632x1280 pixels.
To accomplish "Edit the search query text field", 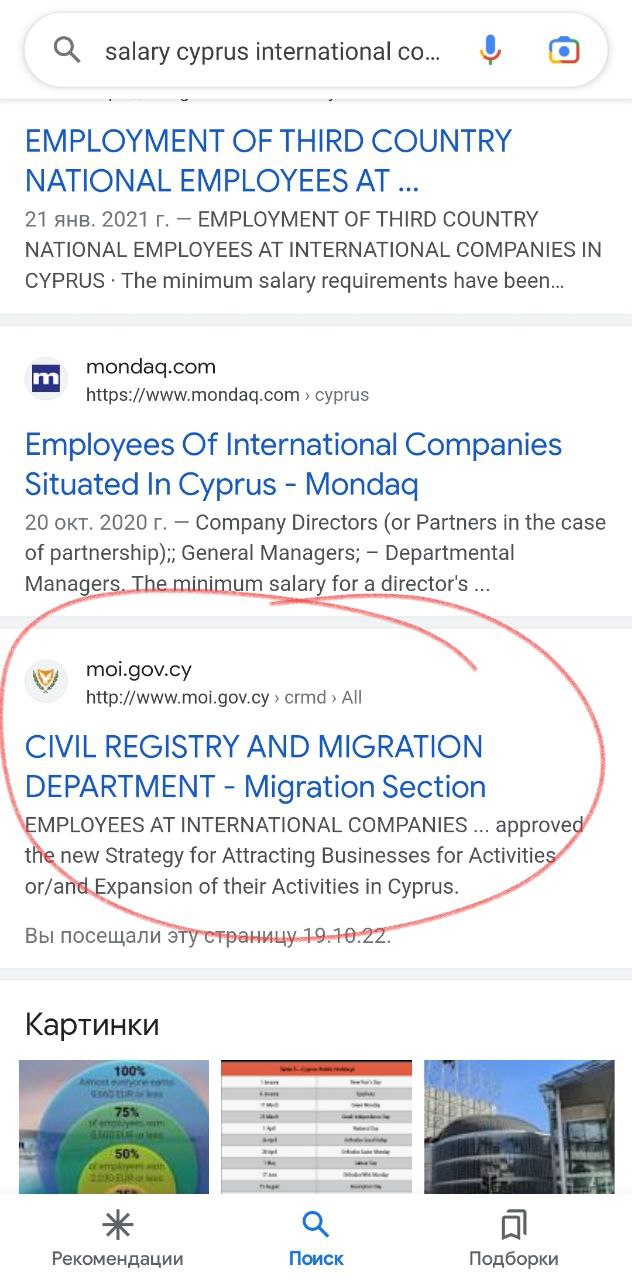I will click(x=272, y=50).
